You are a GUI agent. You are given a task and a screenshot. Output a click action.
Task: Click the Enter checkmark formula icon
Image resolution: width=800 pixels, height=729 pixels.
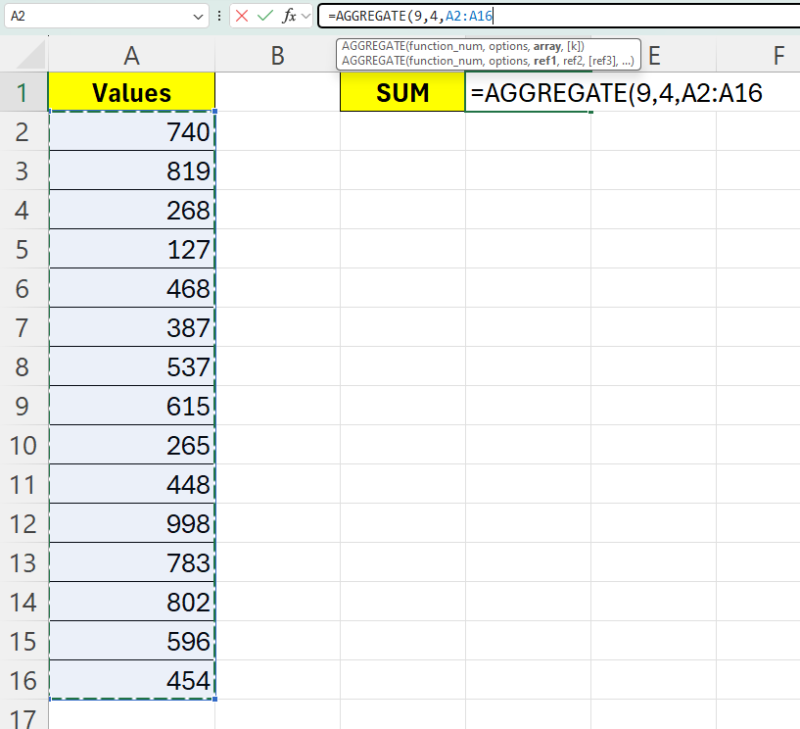click(x=265, y=16)
